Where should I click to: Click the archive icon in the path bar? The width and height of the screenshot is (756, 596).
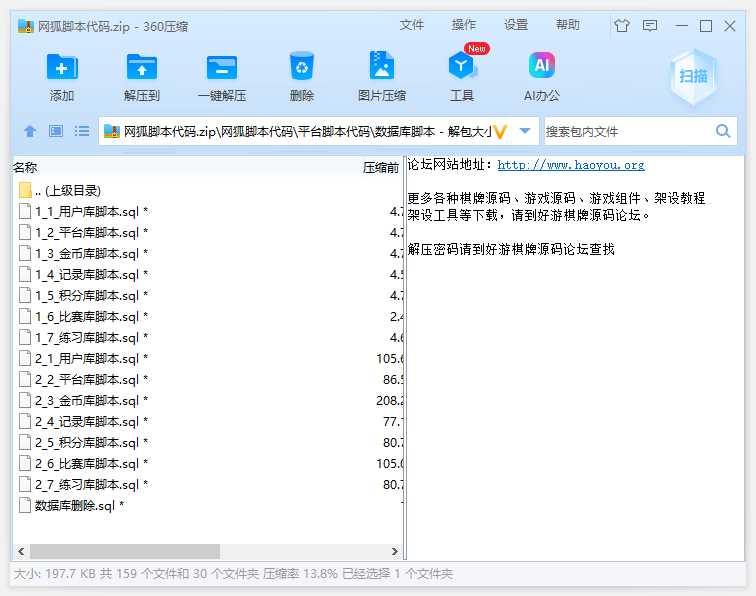(111, 131)
